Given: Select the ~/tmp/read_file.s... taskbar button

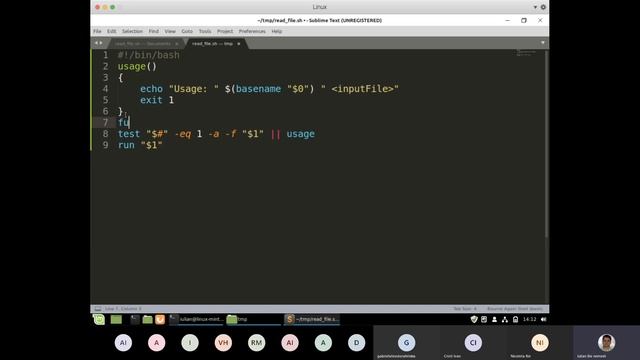Looking at the screenshot, I should click(x=312, y=319).
